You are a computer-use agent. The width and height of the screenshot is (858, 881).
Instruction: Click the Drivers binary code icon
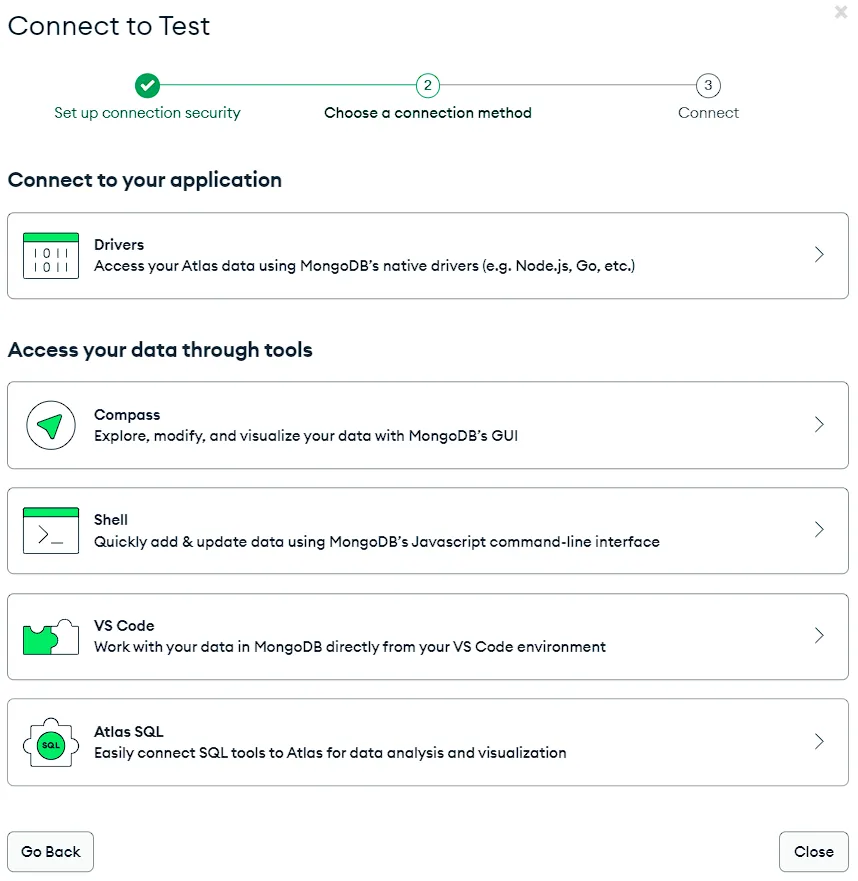[x=50, y=255]
